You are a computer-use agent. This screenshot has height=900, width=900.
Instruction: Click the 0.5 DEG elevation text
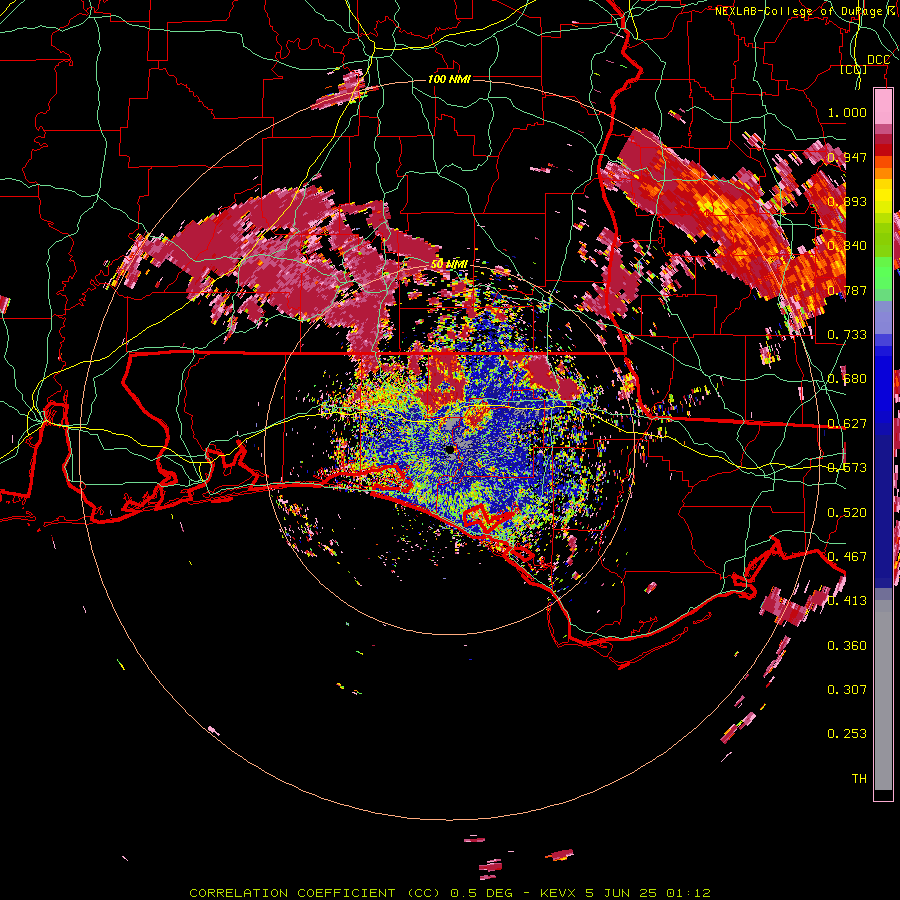[481, 893]
